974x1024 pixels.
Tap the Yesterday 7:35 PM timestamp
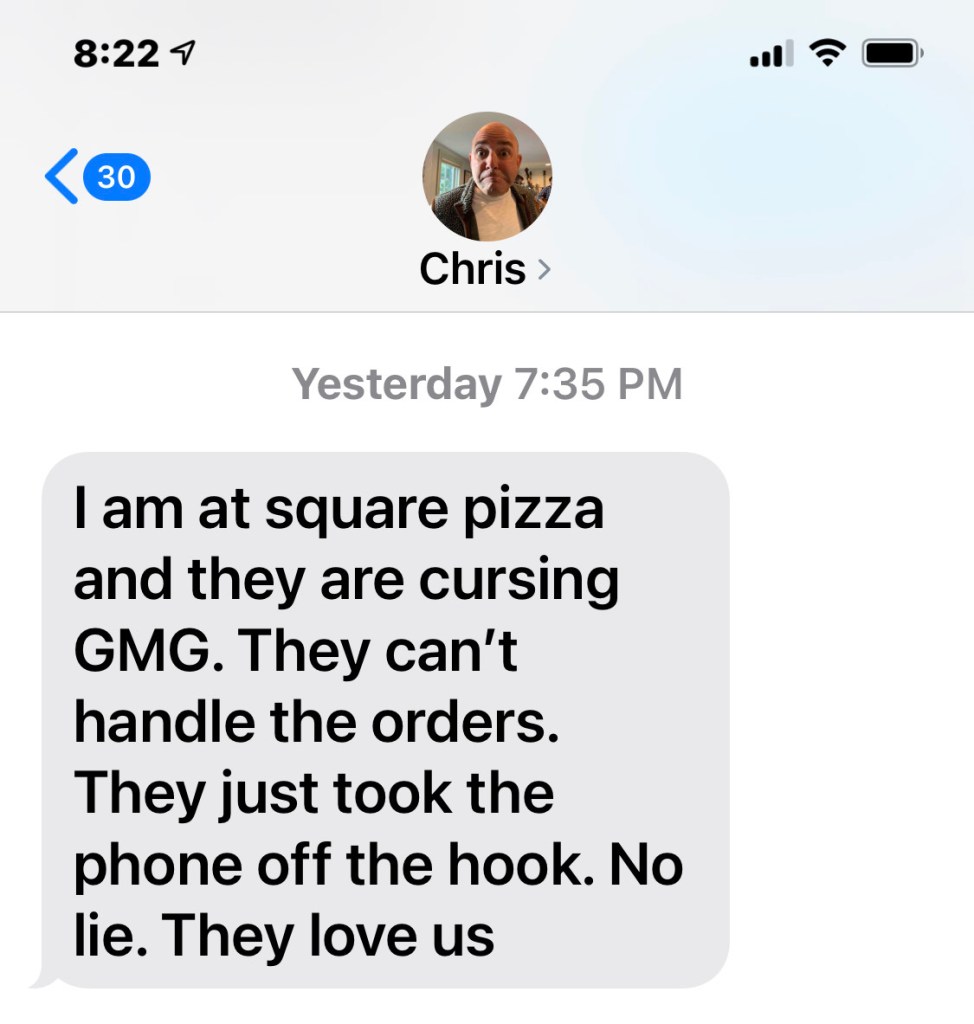487,383
